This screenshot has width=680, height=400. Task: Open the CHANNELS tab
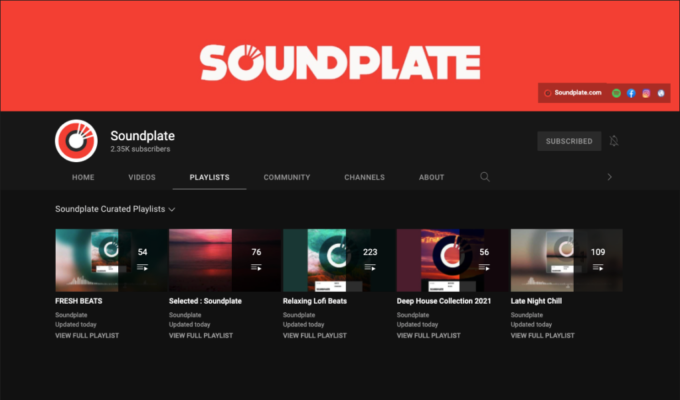(x=364, y=177)
